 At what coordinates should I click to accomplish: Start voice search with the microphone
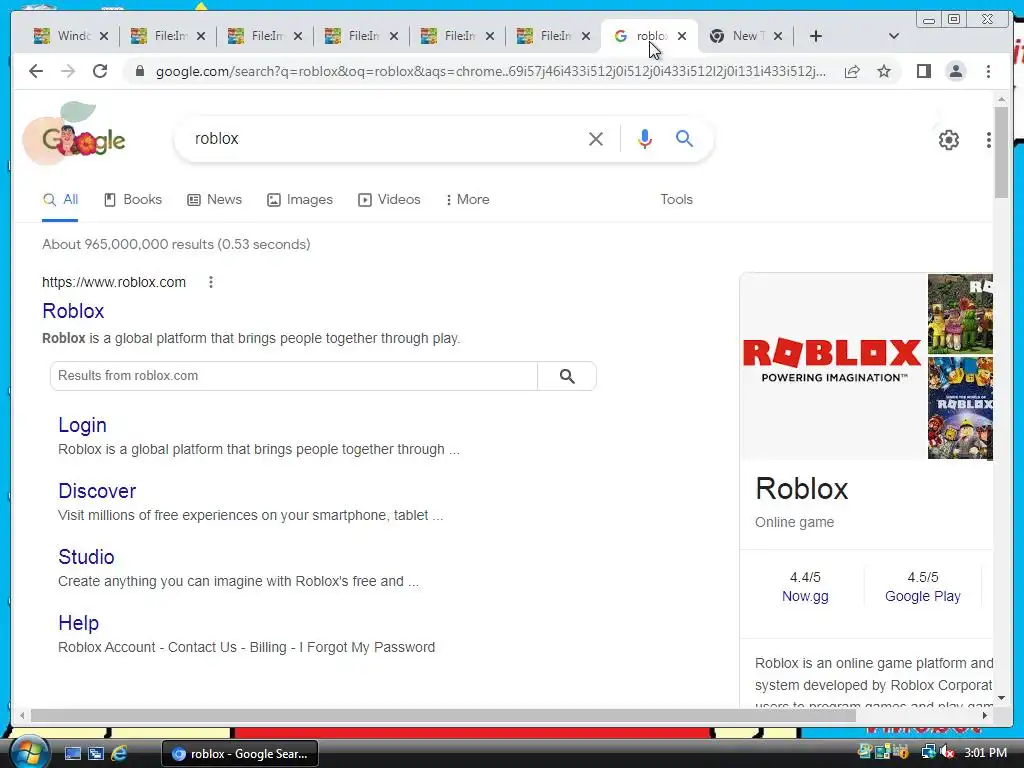pos(645,139)
